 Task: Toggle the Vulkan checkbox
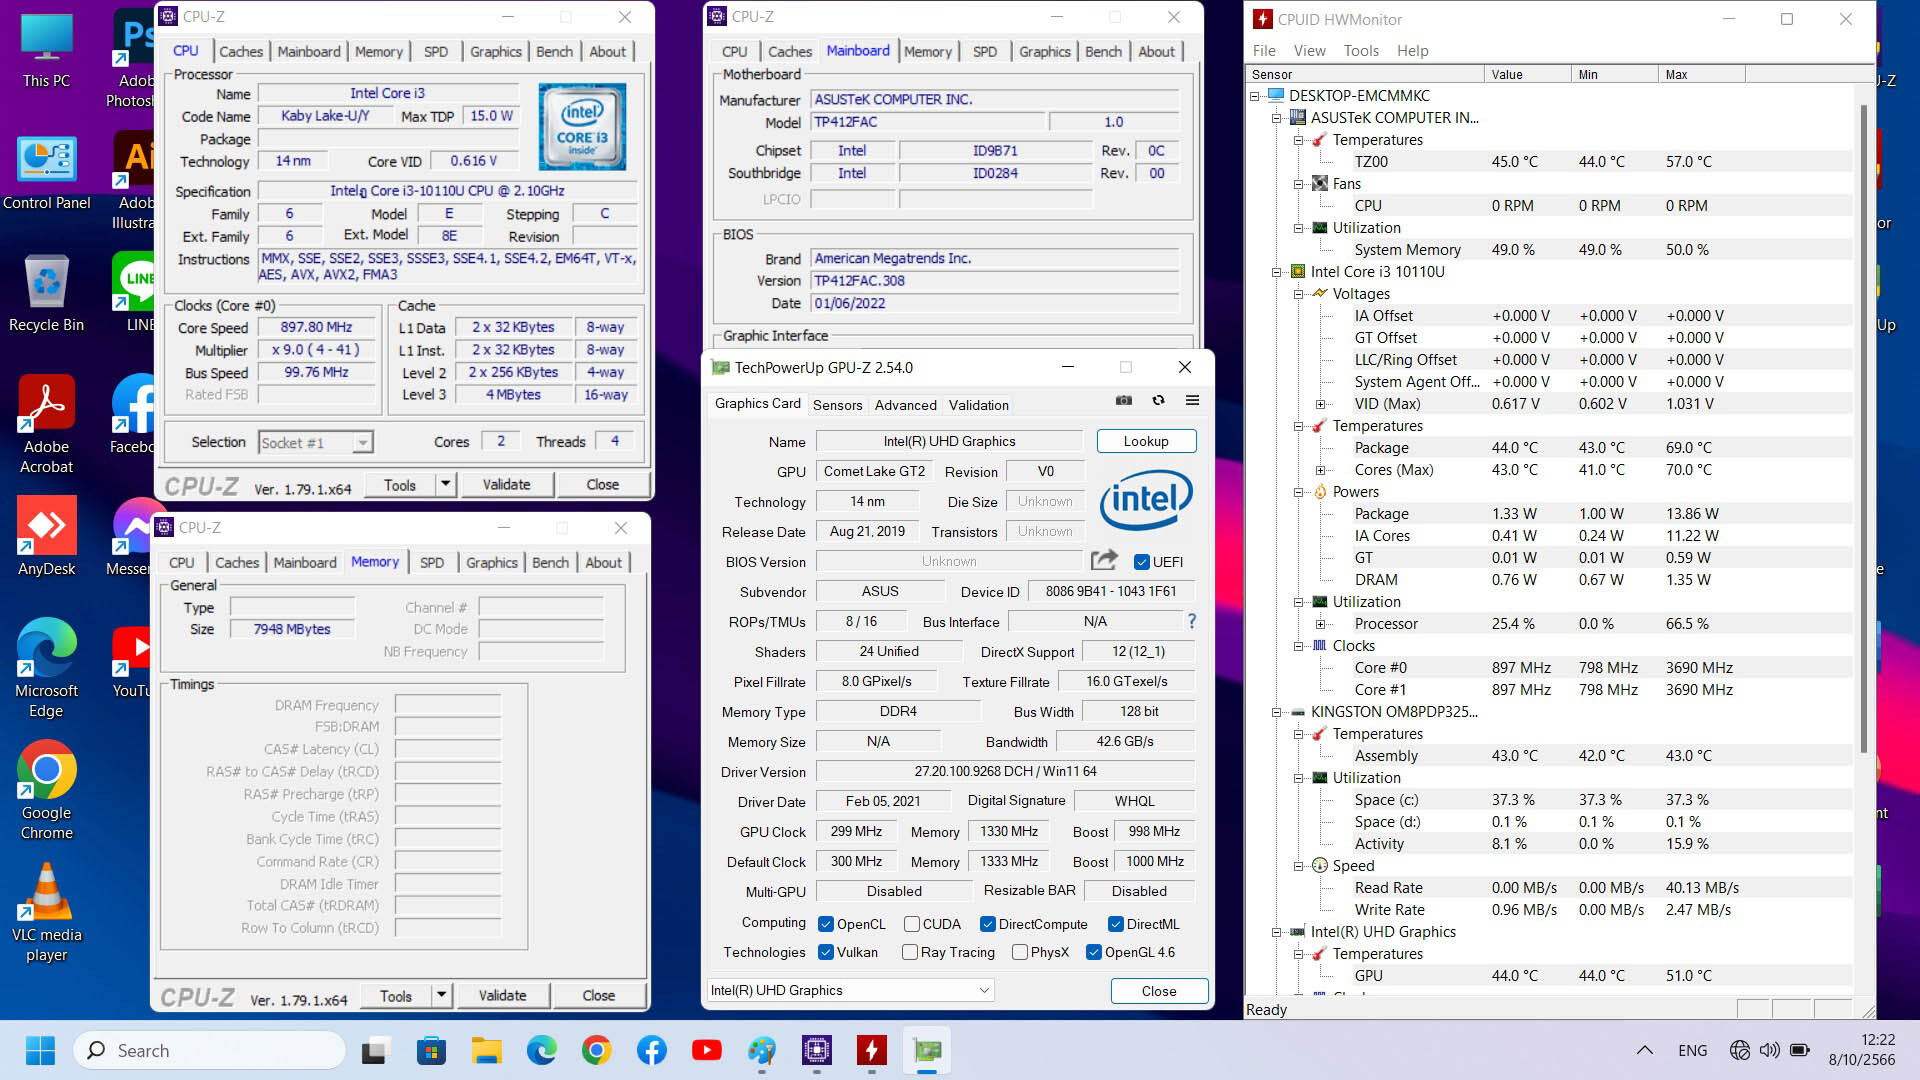point(826,952)
